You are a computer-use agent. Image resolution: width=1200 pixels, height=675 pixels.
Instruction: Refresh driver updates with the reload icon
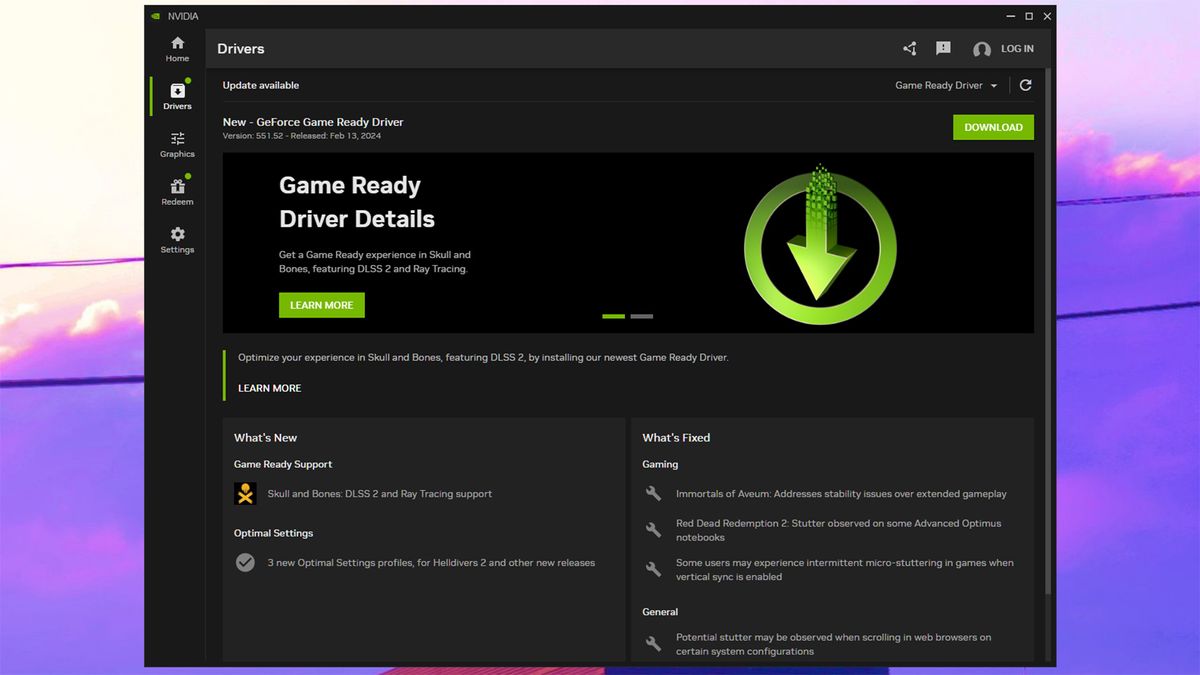(1025, 85)
